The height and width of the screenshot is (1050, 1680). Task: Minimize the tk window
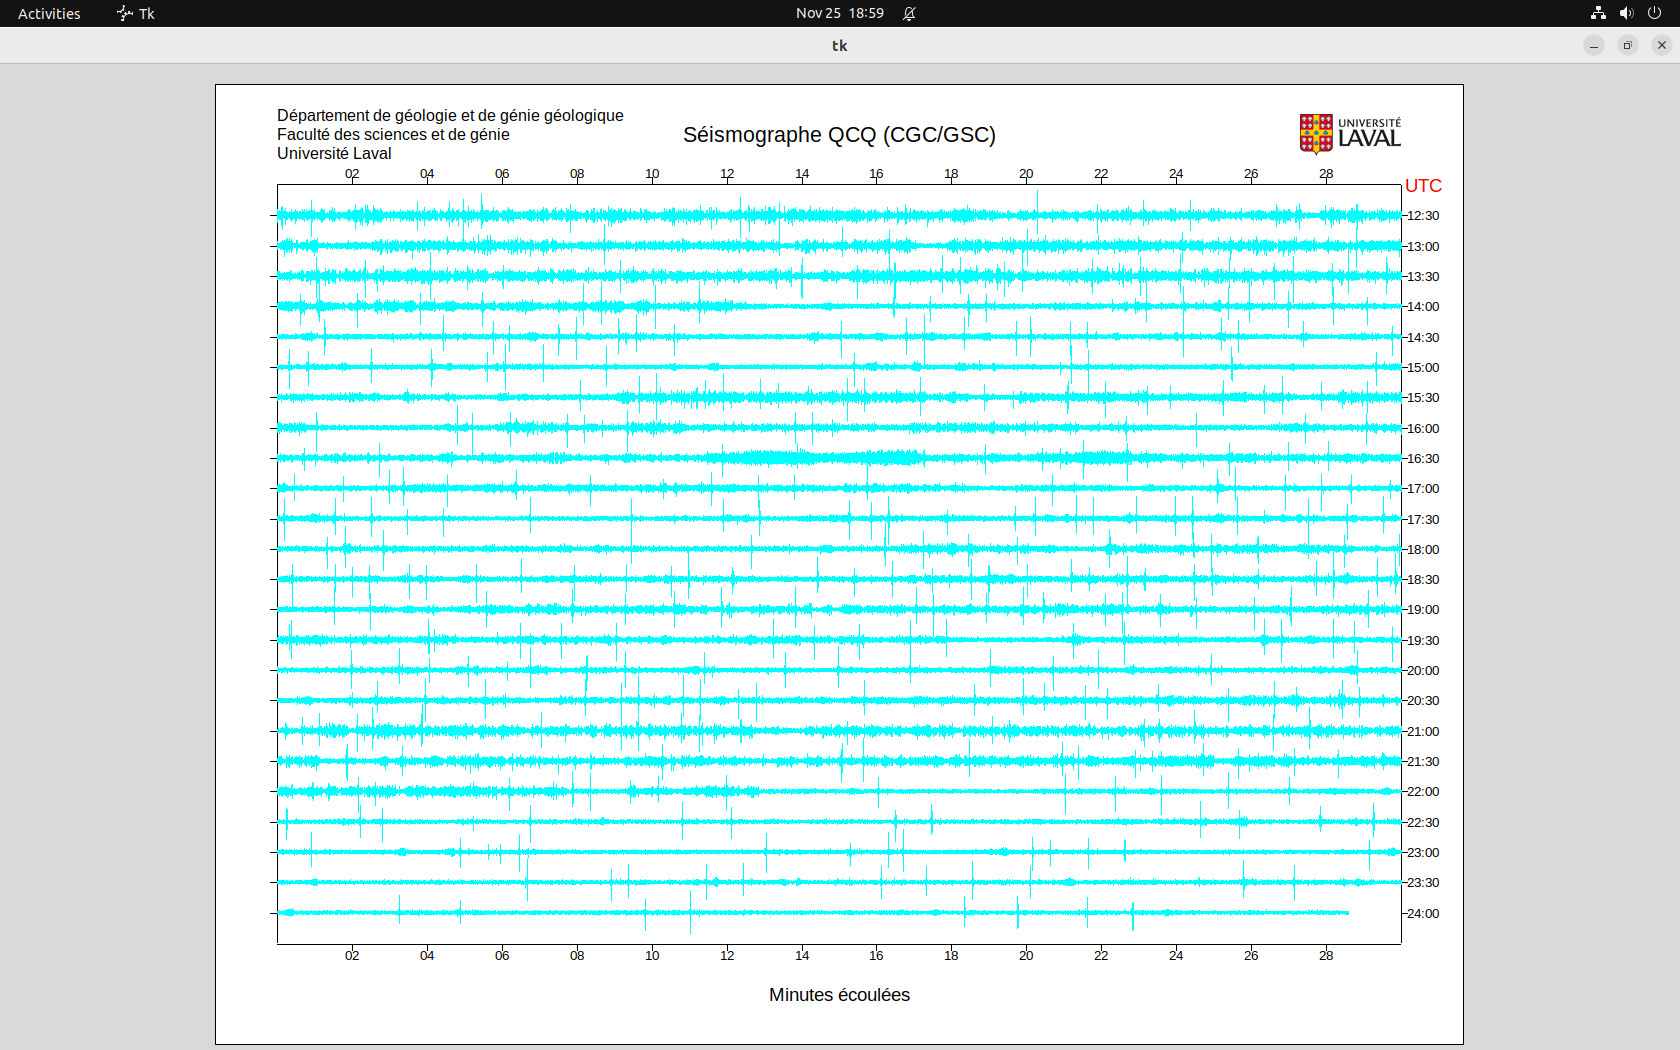click(1594, 45)
